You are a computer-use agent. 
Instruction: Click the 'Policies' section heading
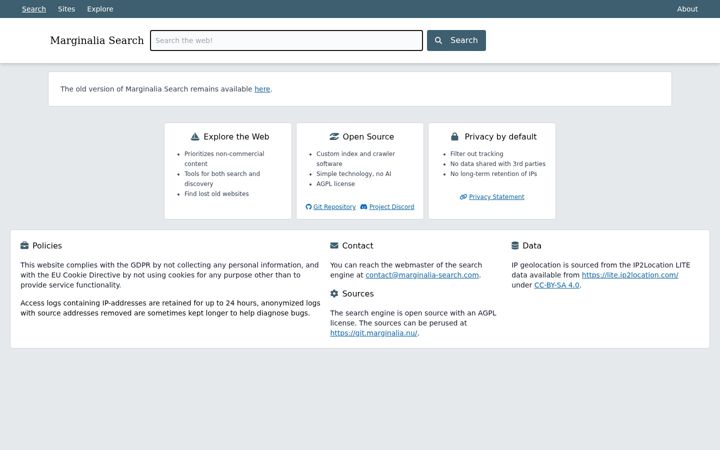[47, 246]
